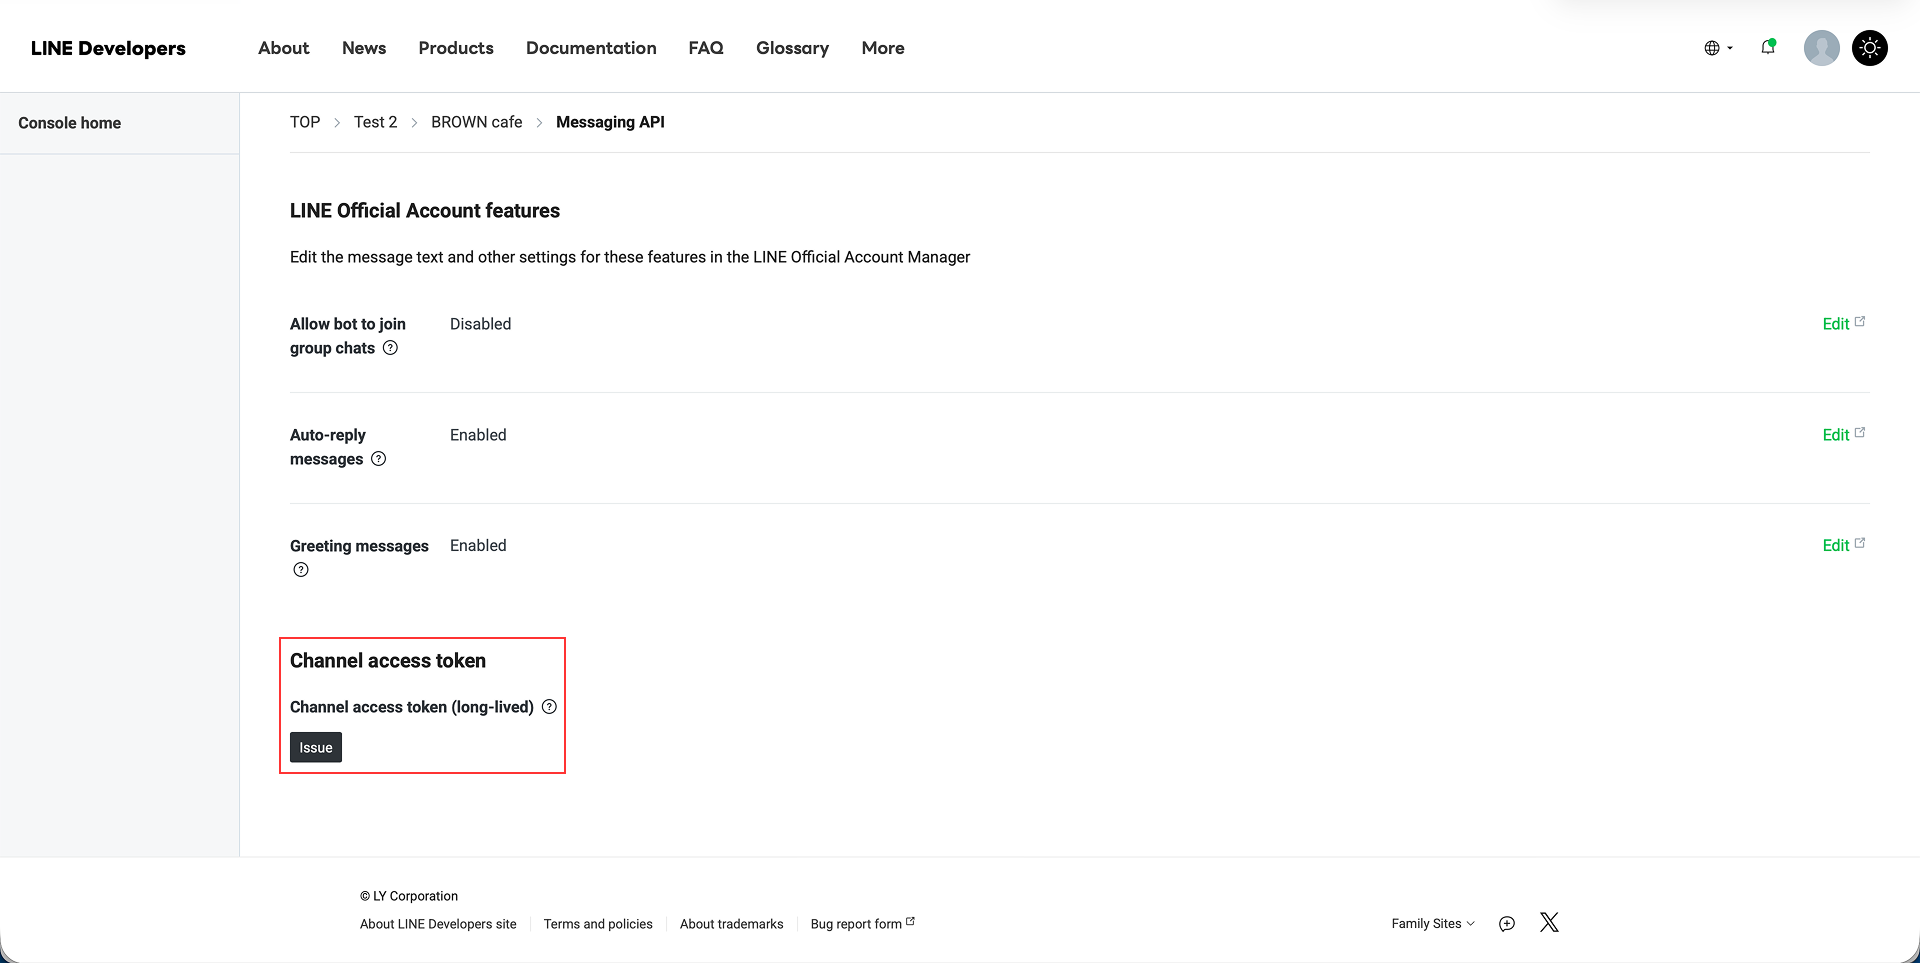Visit the X social media icon
The height and width of the screenshot is (963, 1920).
pyautogui.click(x=1549, y=922)
